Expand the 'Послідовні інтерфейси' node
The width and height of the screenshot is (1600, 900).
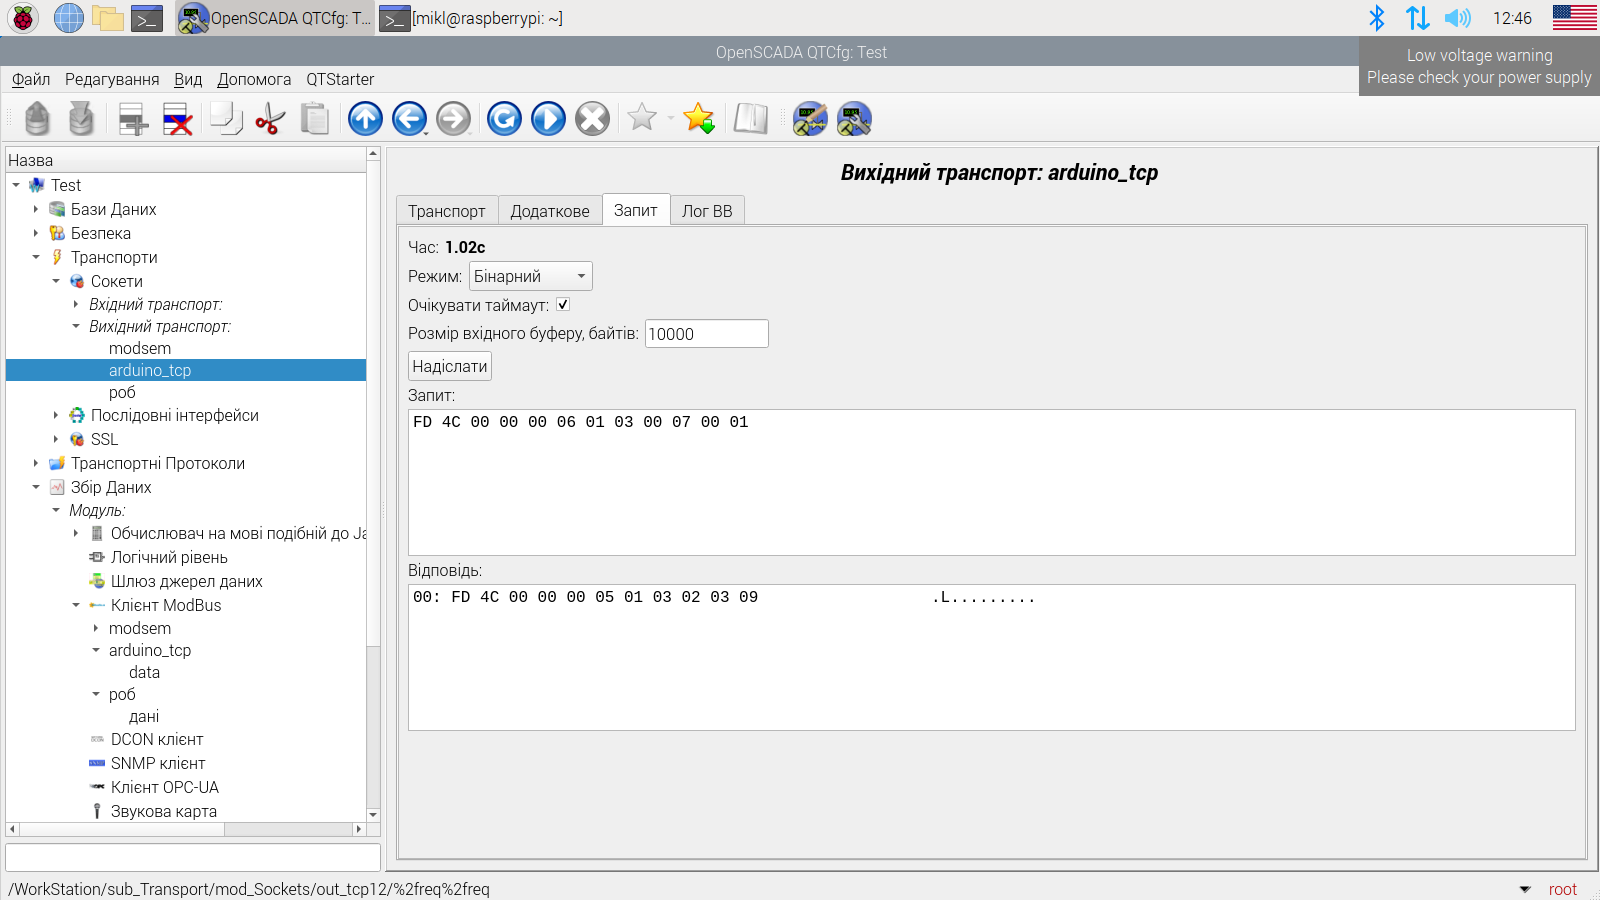click(56, 415)
